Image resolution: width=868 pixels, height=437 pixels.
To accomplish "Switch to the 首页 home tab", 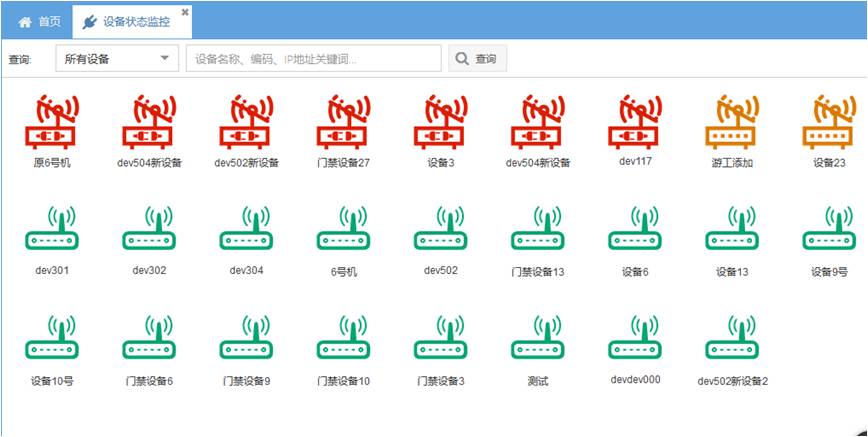I will [x=37, y=23].
